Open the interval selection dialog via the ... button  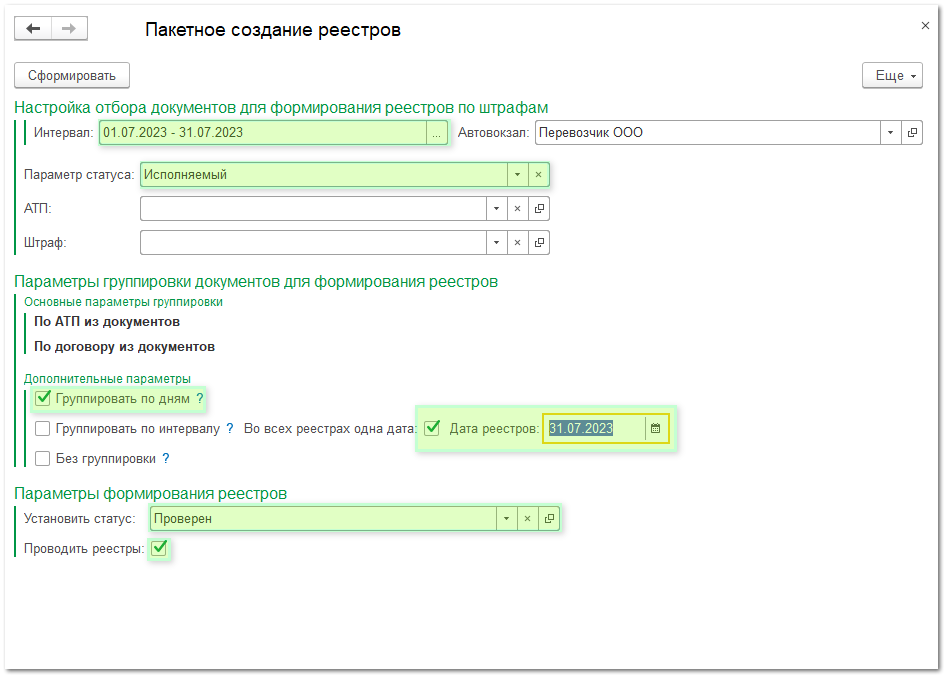click(437, 132)
